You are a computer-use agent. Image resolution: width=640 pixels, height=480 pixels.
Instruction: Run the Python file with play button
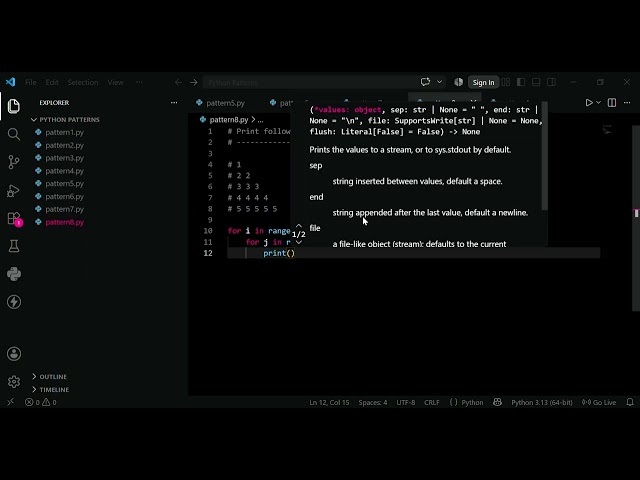pos(589,102)
